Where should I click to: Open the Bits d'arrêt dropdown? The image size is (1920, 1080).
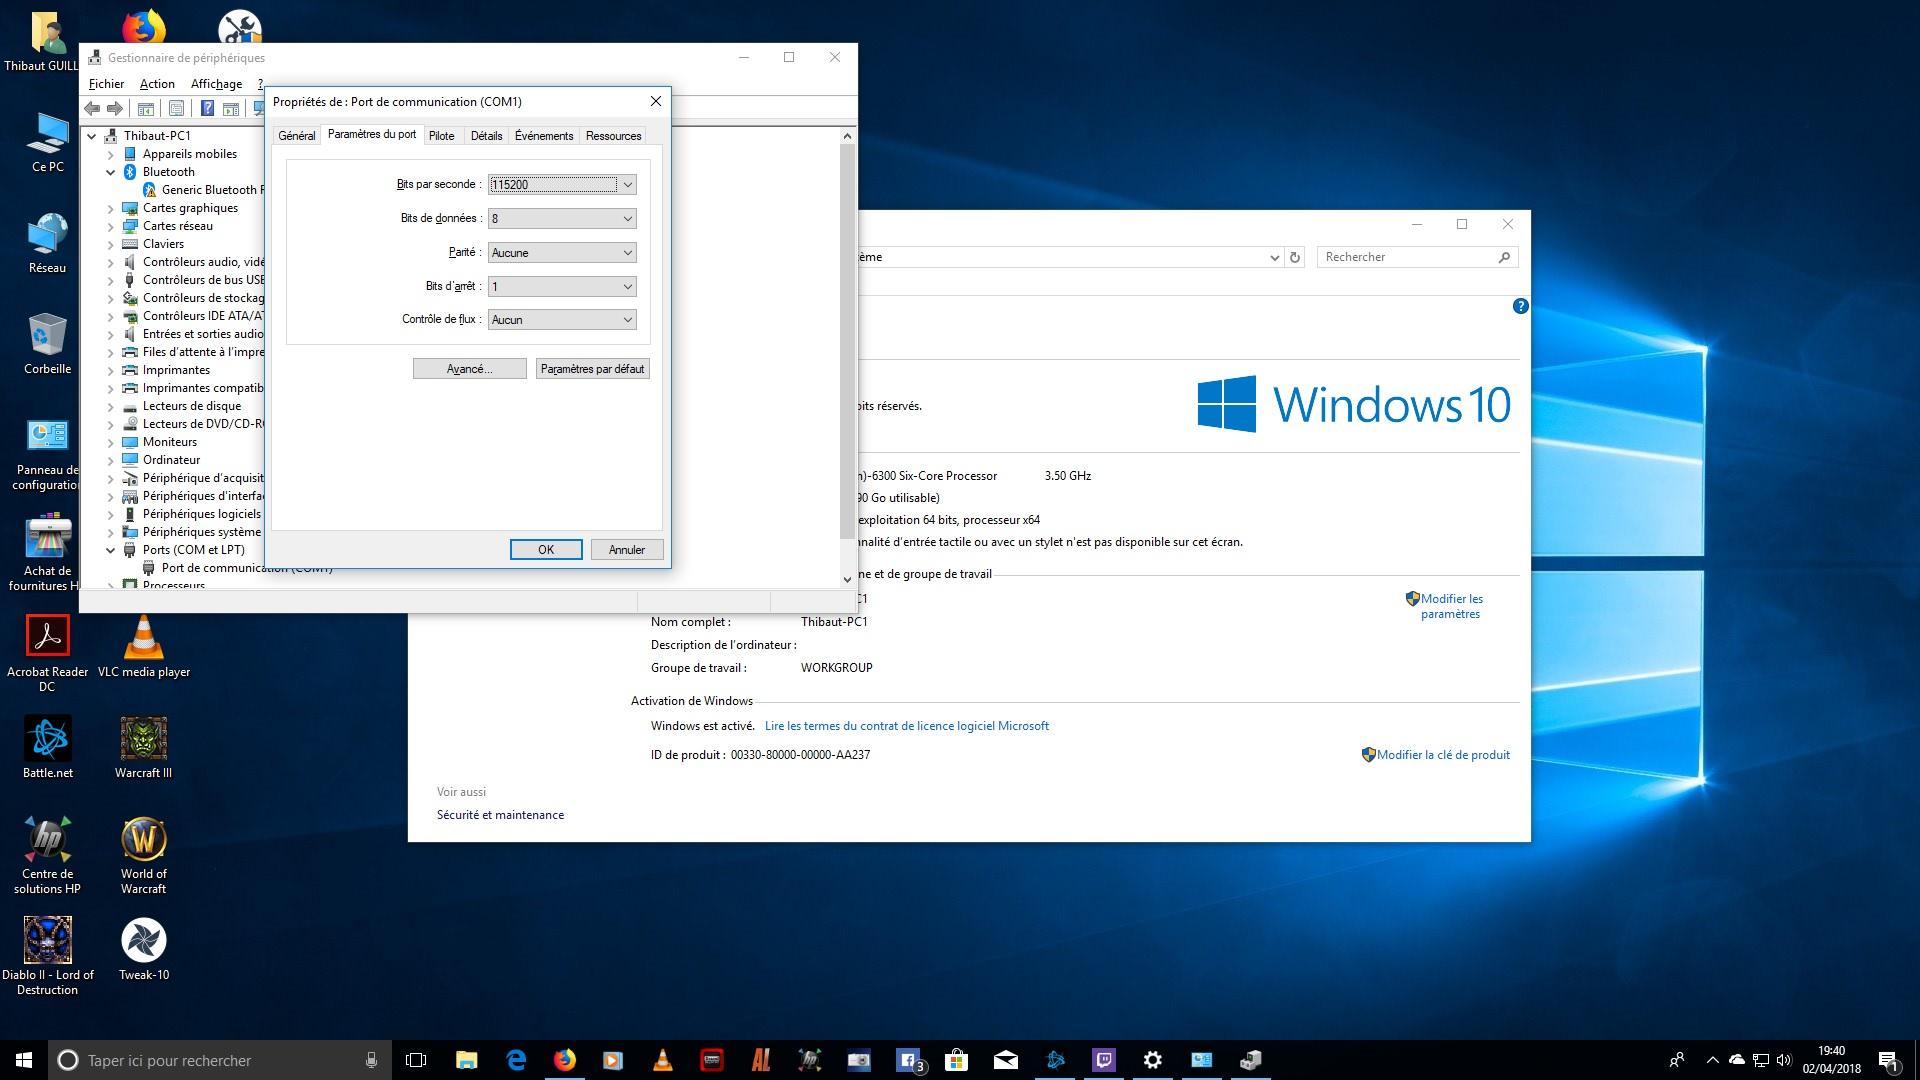[562, 286]
